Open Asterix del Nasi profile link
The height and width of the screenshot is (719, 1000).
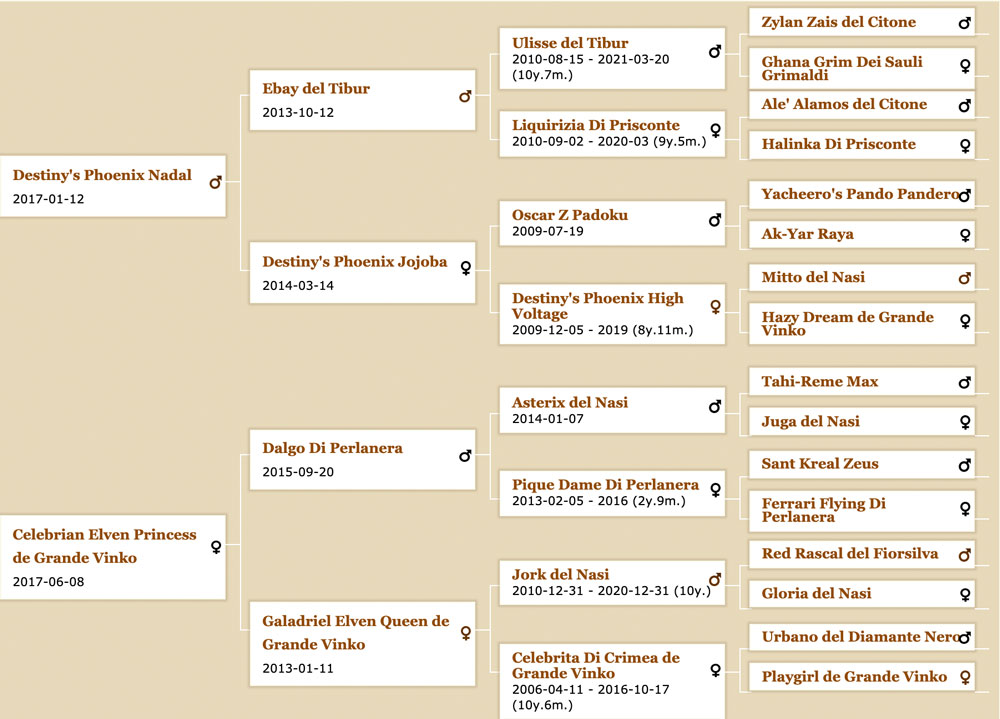[570, 403]
